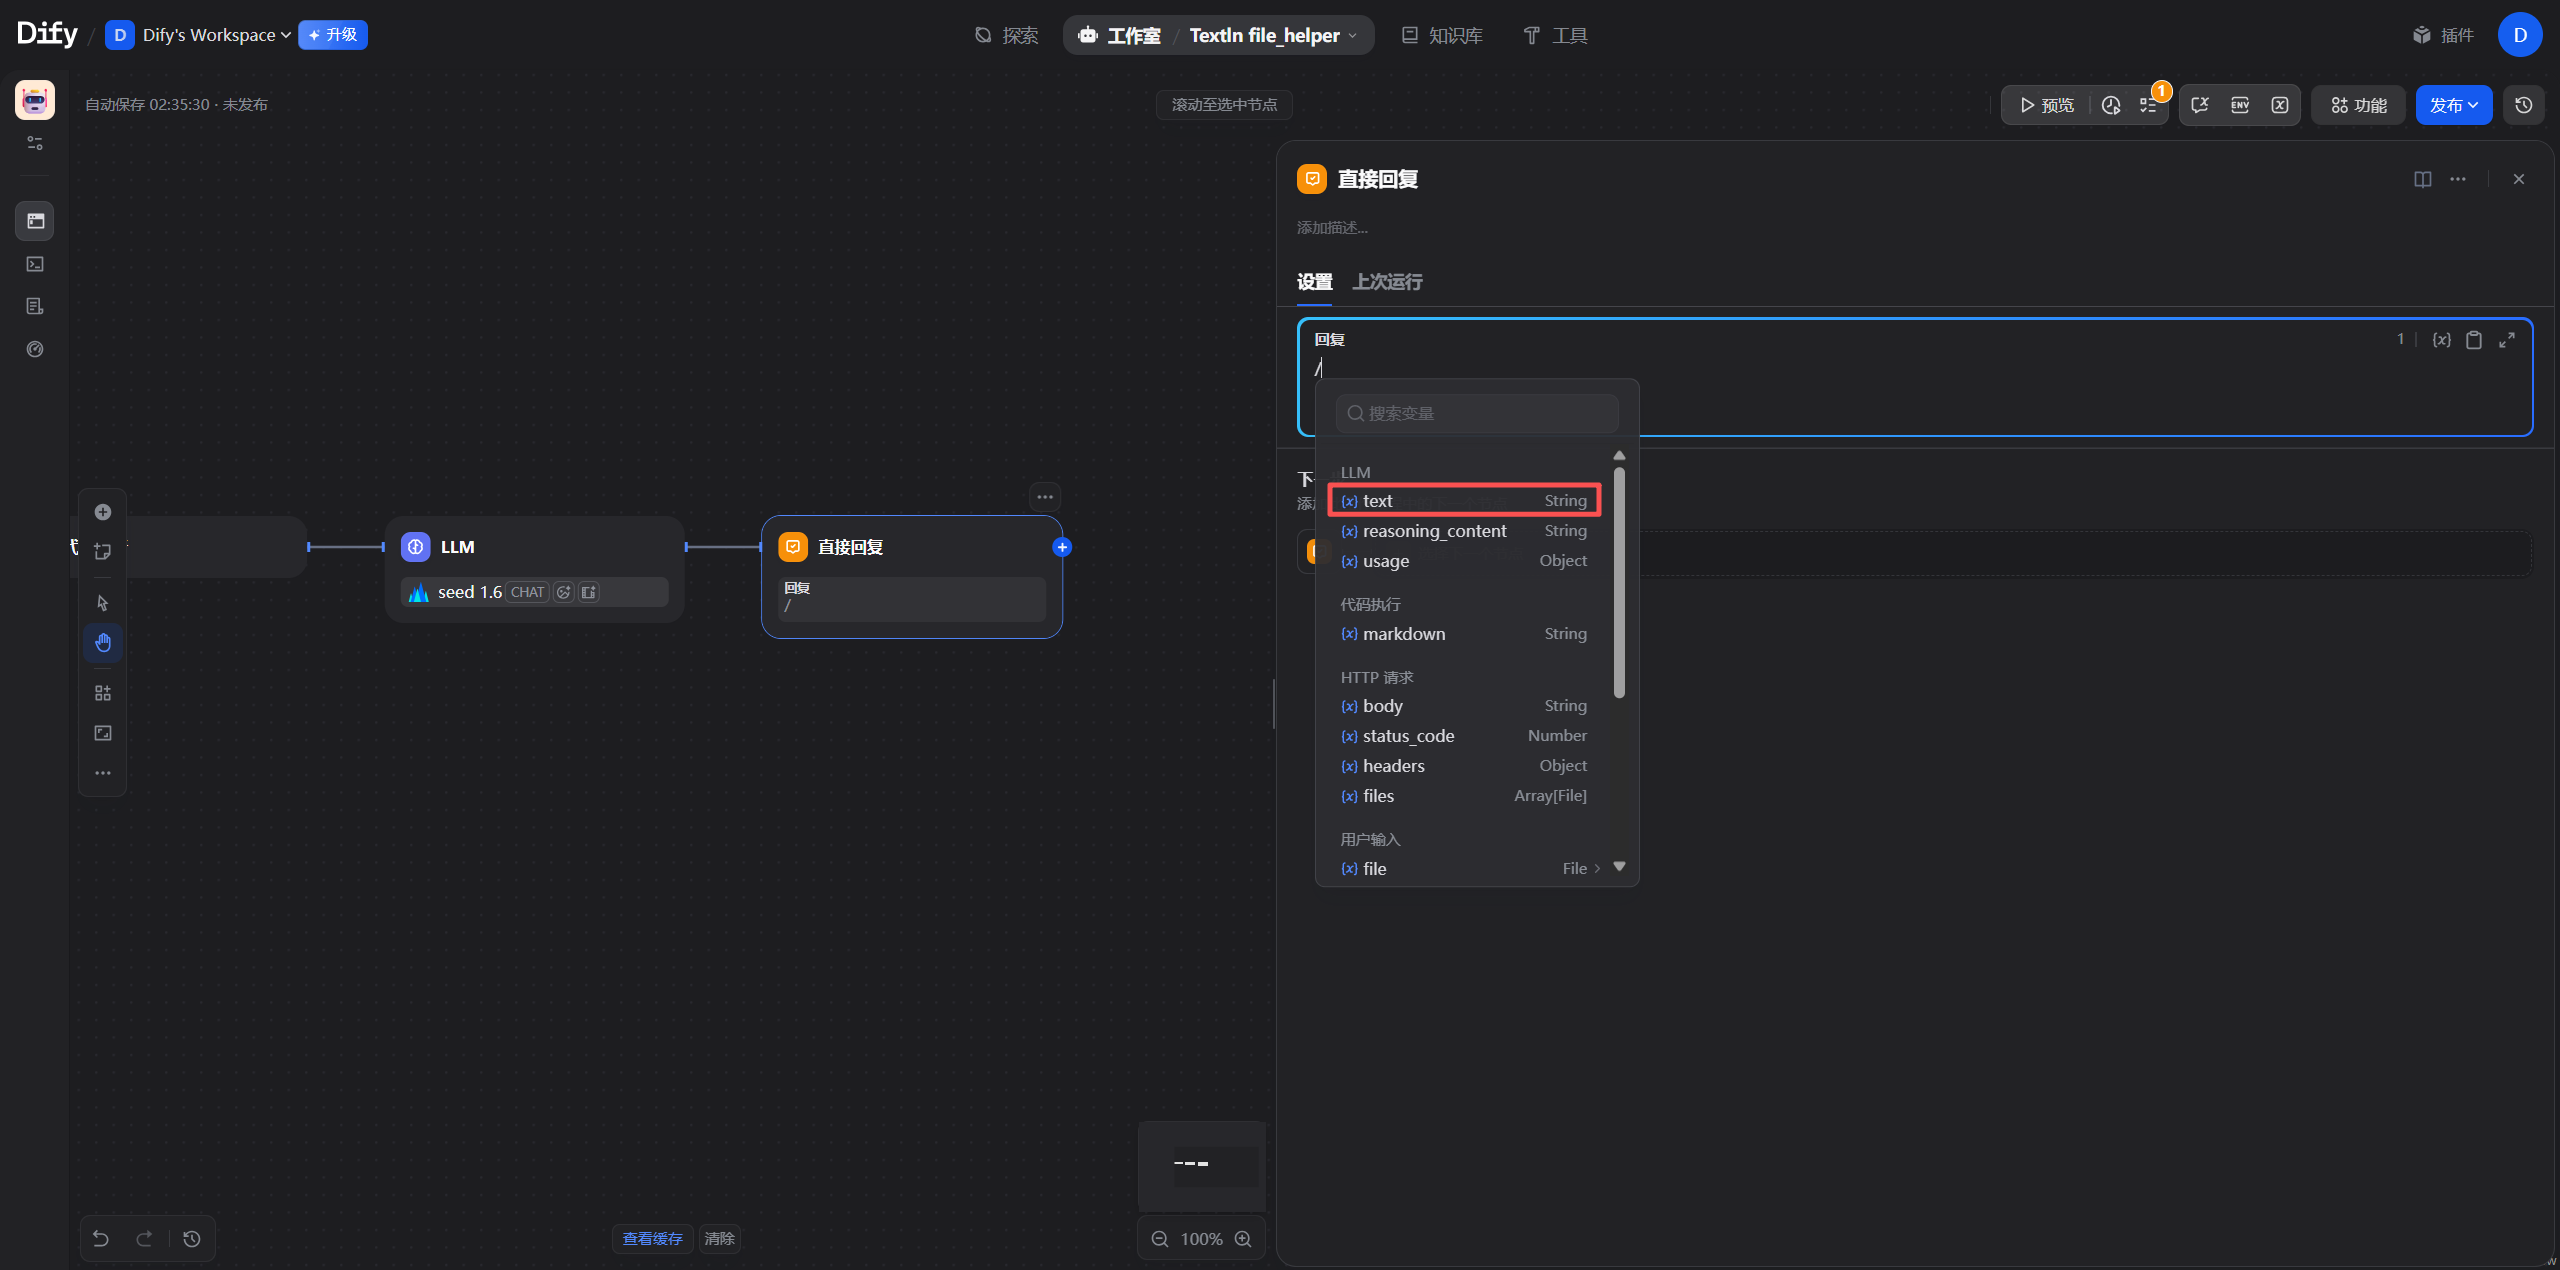2560x1270 pixels.
Task: Click the hand pan mode tool
Action: (103, 643)
